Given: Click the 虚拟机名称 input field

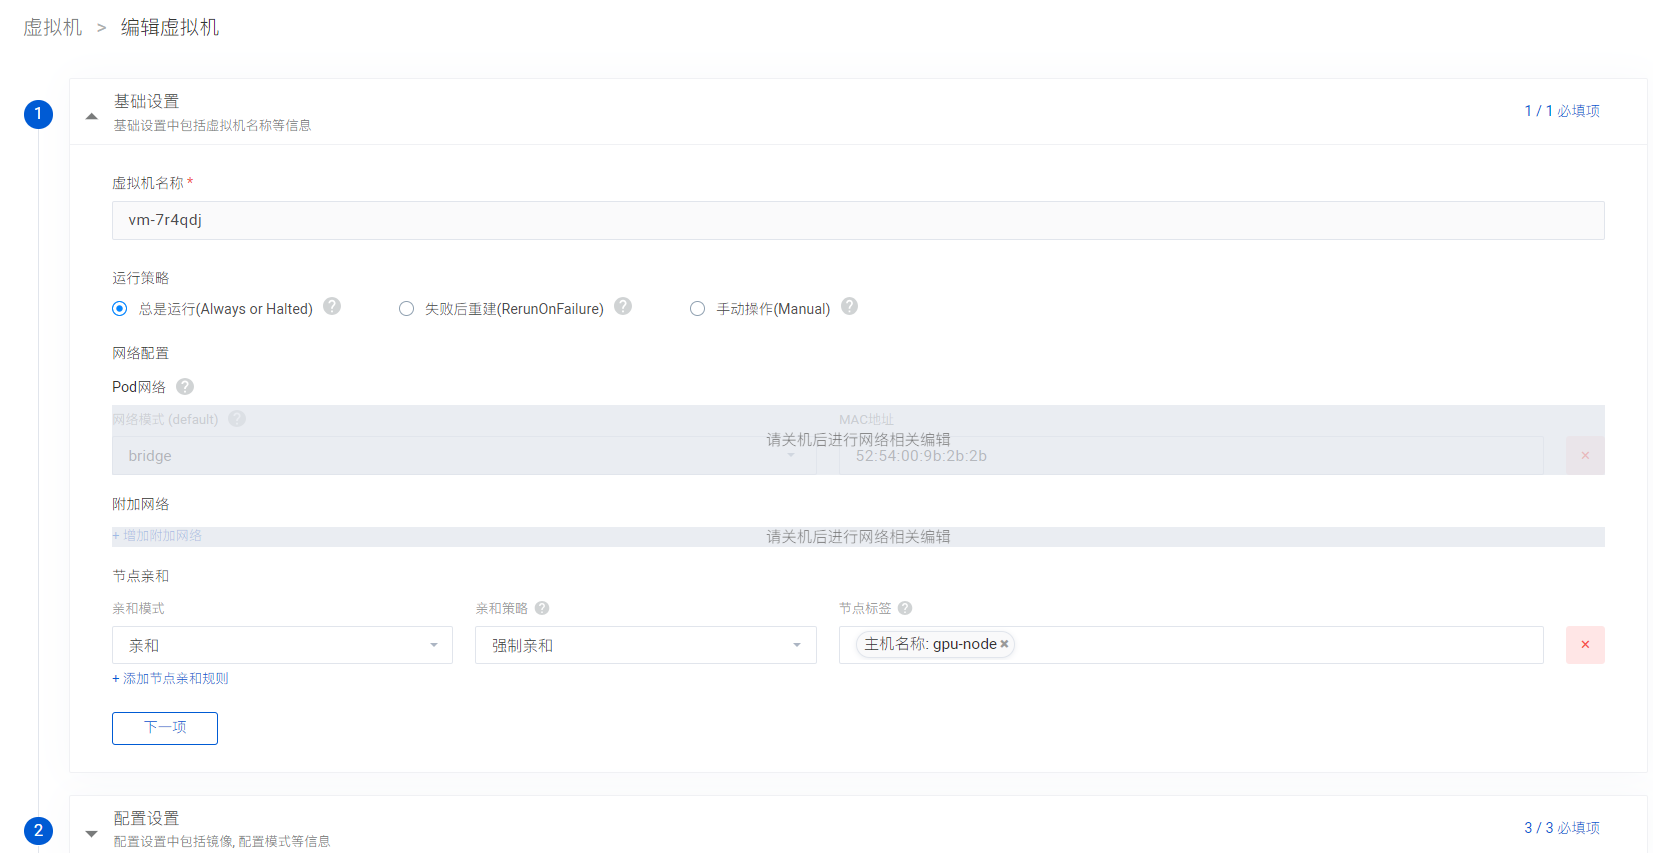Looking at the screenshot, I should (x=857, y=220).
